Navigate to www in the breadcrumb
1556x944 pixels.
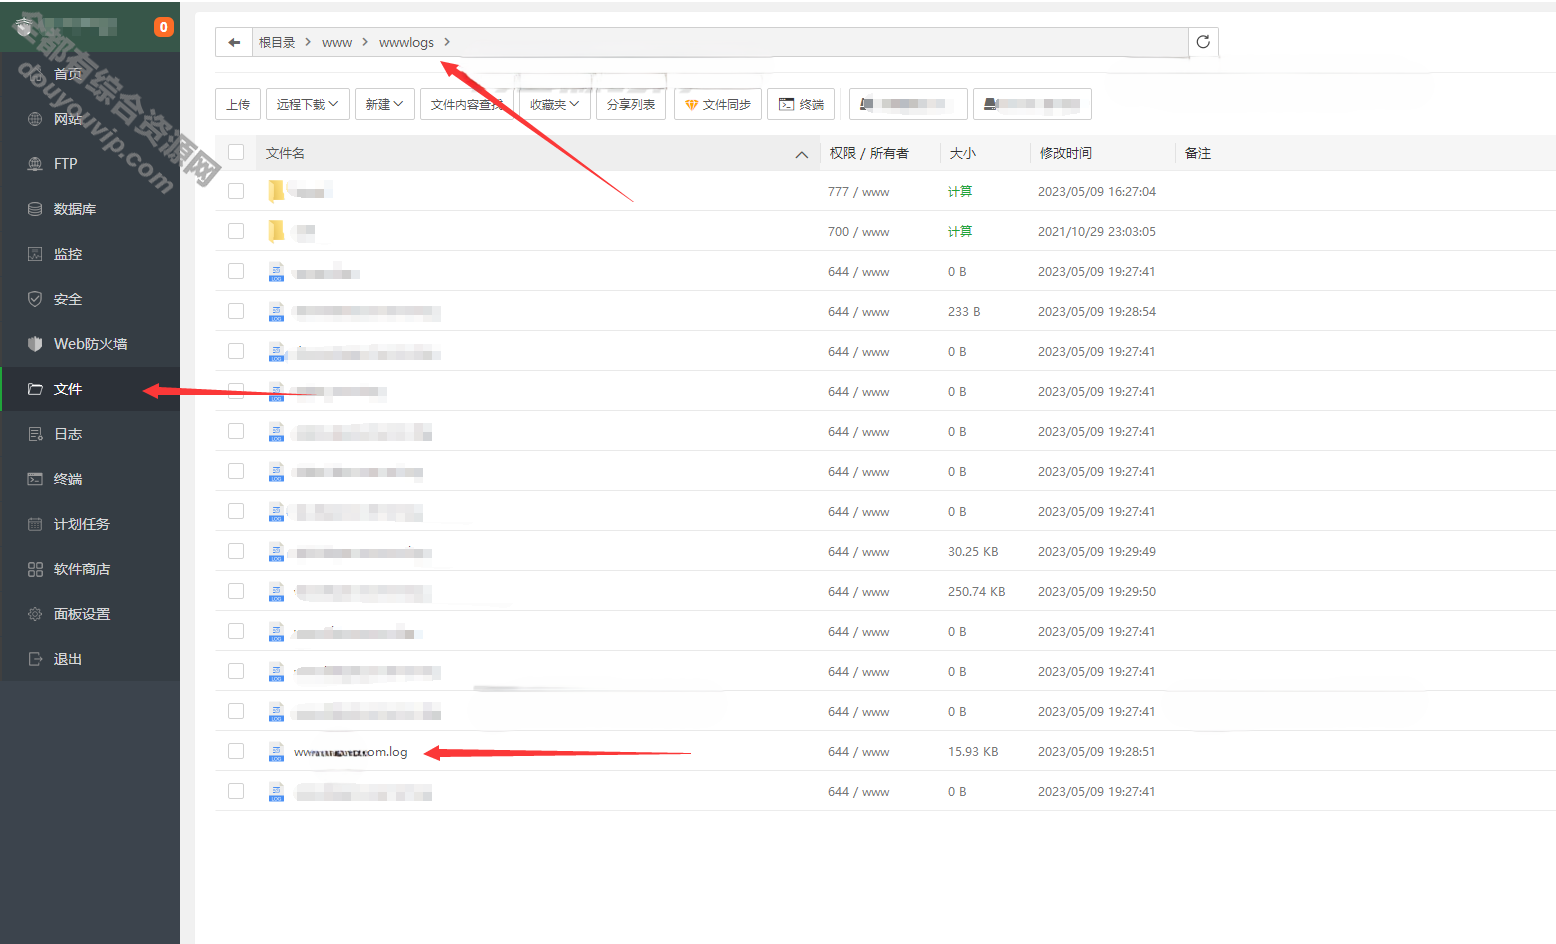tap(337, 42)
